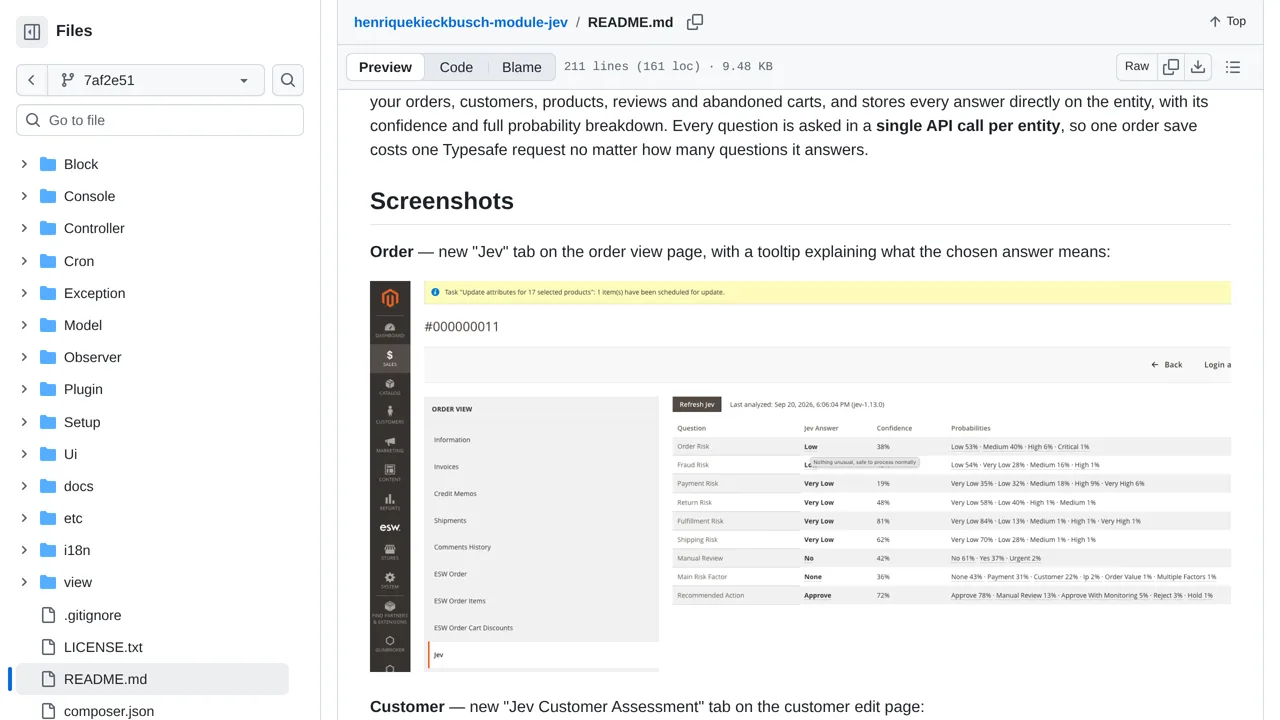Click the Ui folder icon
The width and height of the screenshot is (1280, 720).
click(x=48, y=454)
